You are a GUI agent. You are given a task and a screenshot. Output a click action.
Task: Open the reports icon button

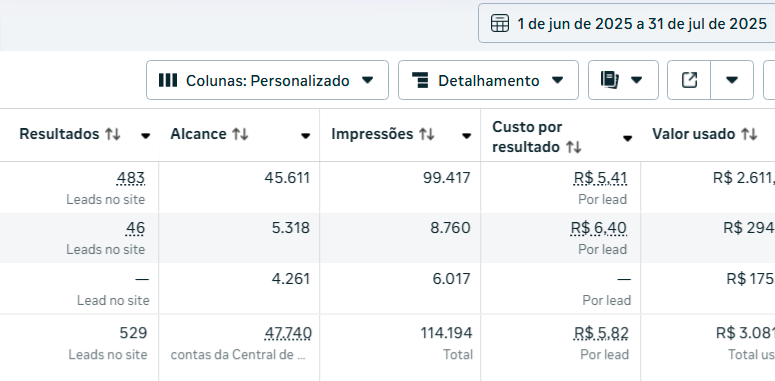point(609,80)
